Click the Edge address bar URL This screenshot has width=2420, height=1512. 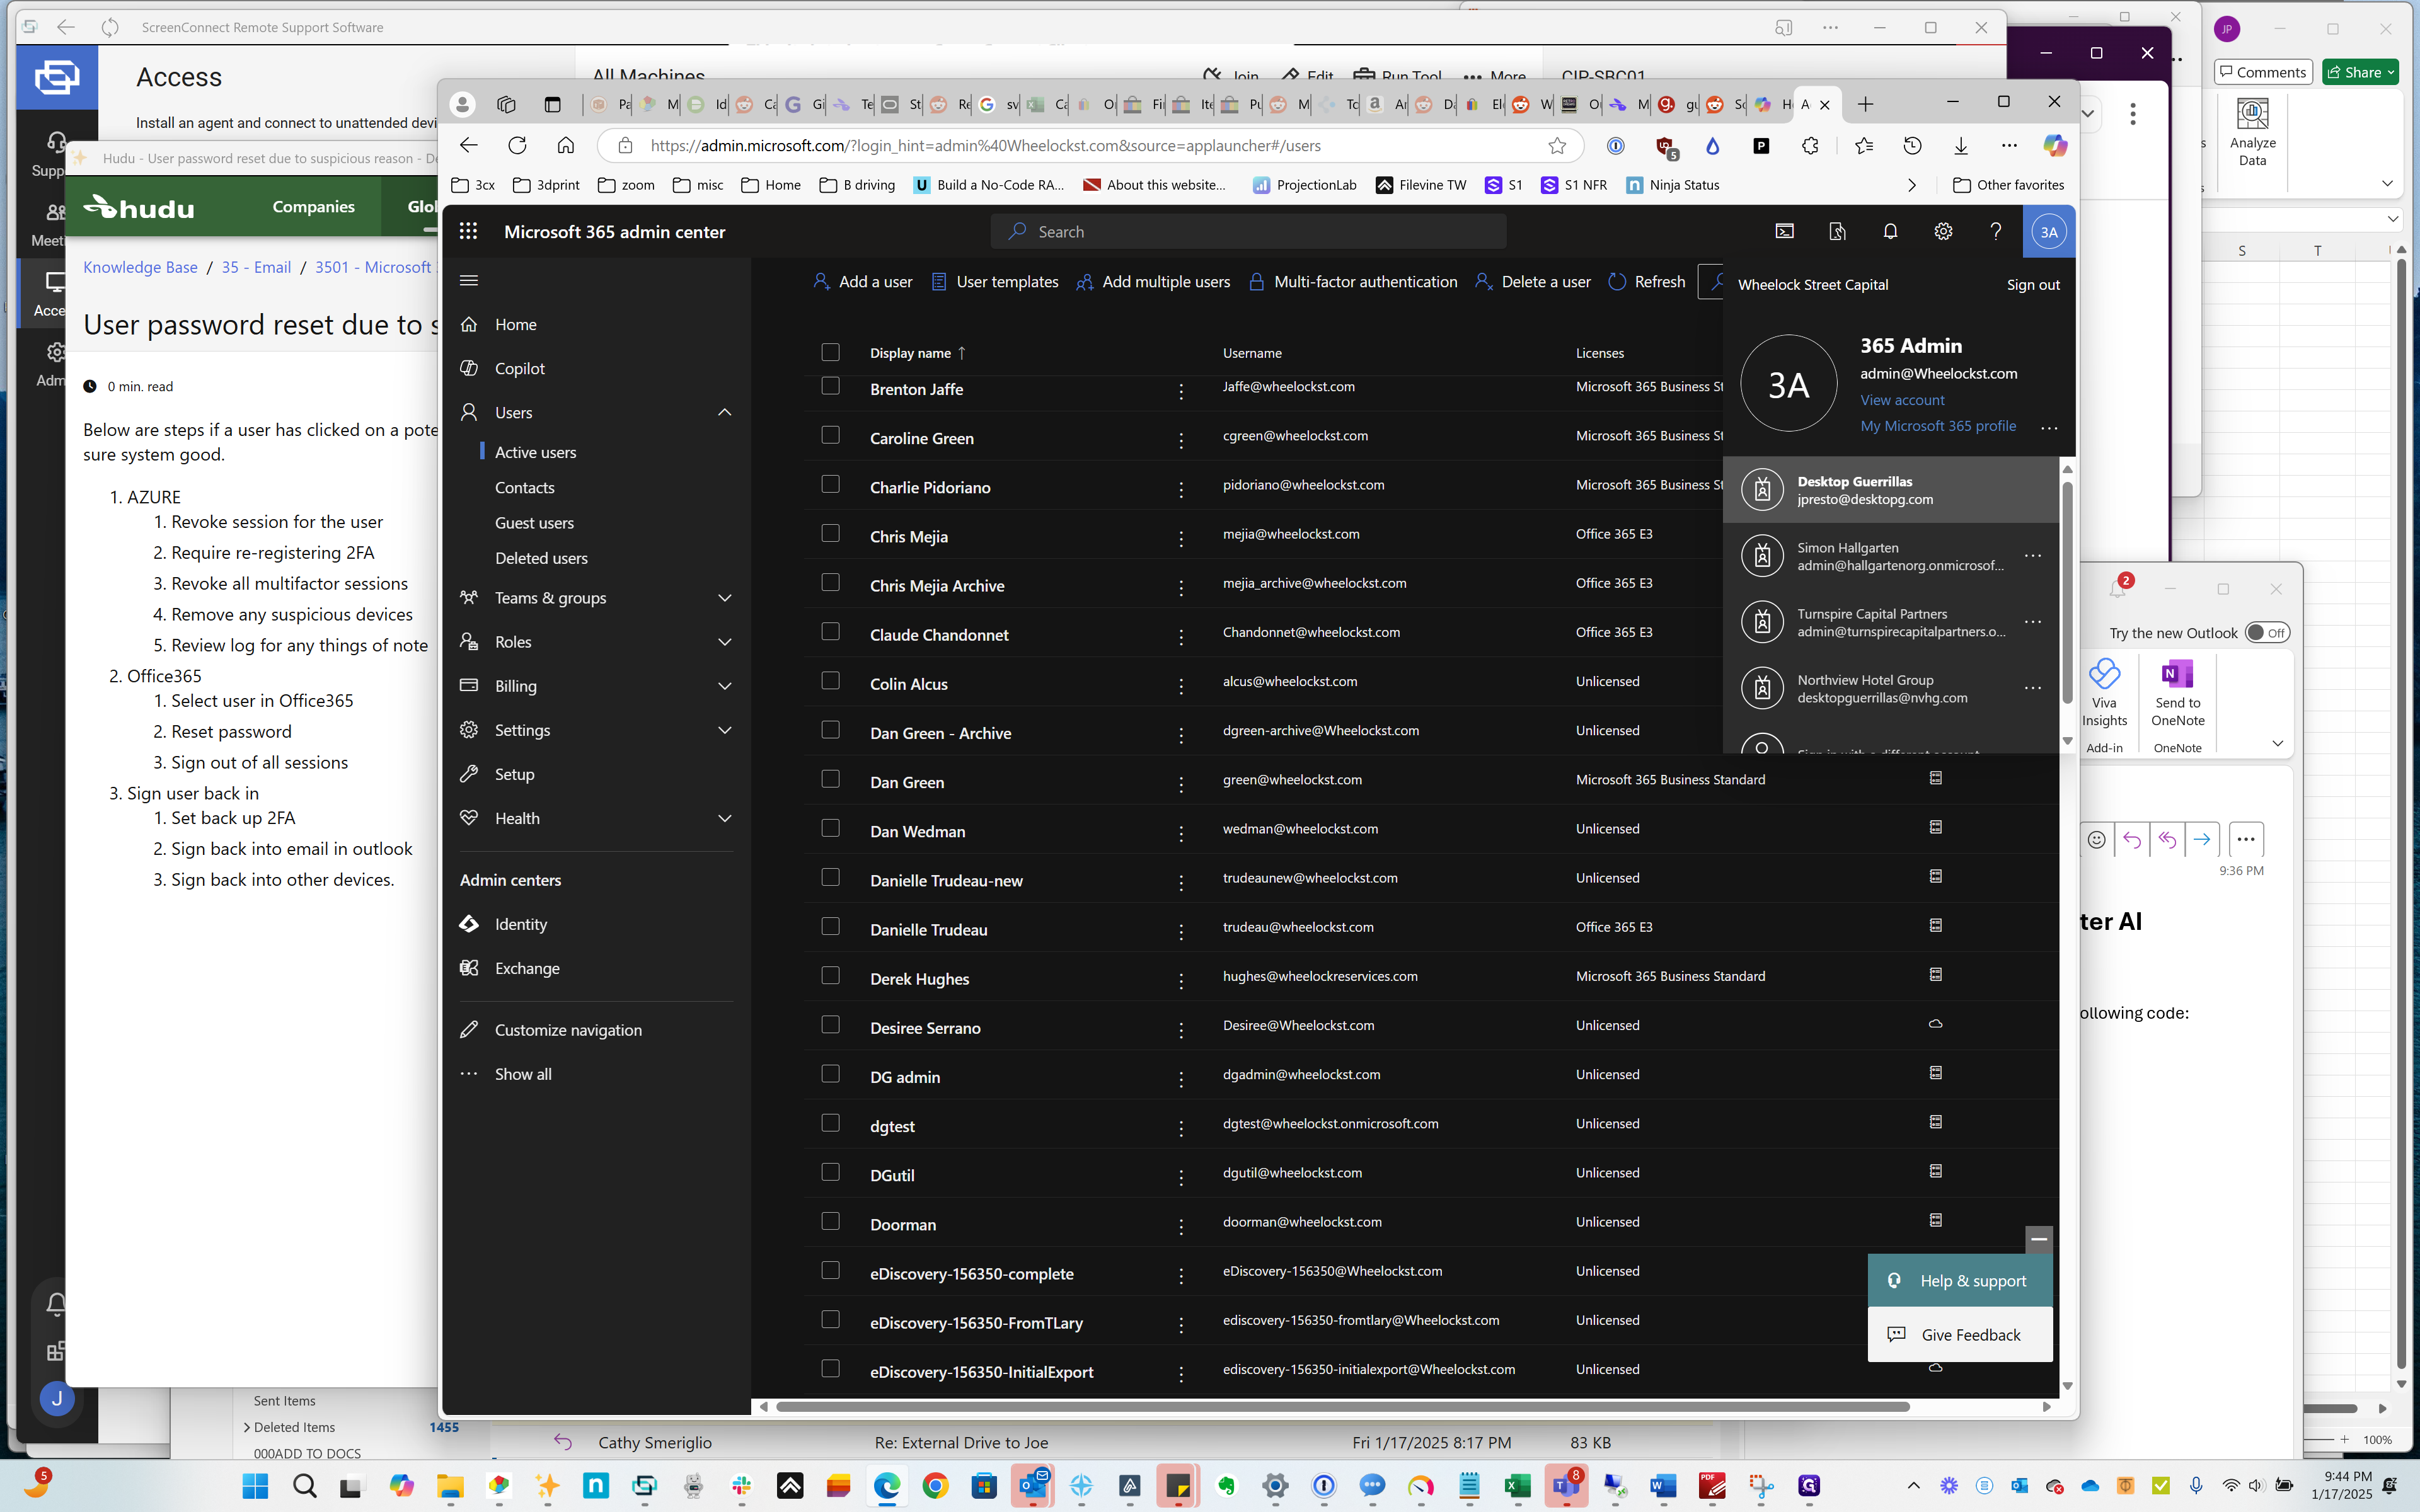[x=985, y=146]
